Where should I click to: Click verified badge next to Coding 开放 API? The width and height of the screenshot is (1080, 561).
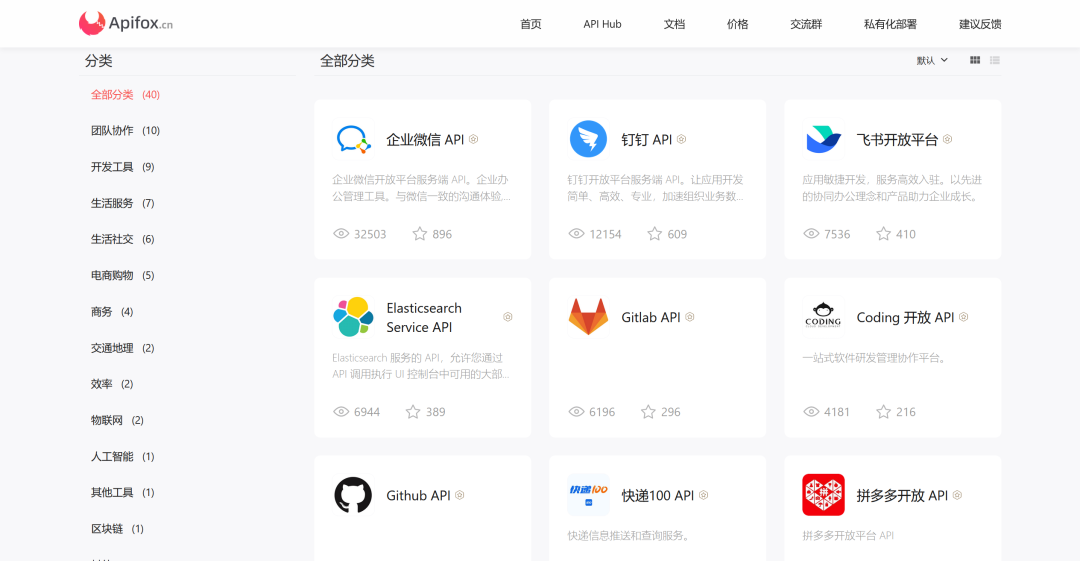tap(964, 317)
